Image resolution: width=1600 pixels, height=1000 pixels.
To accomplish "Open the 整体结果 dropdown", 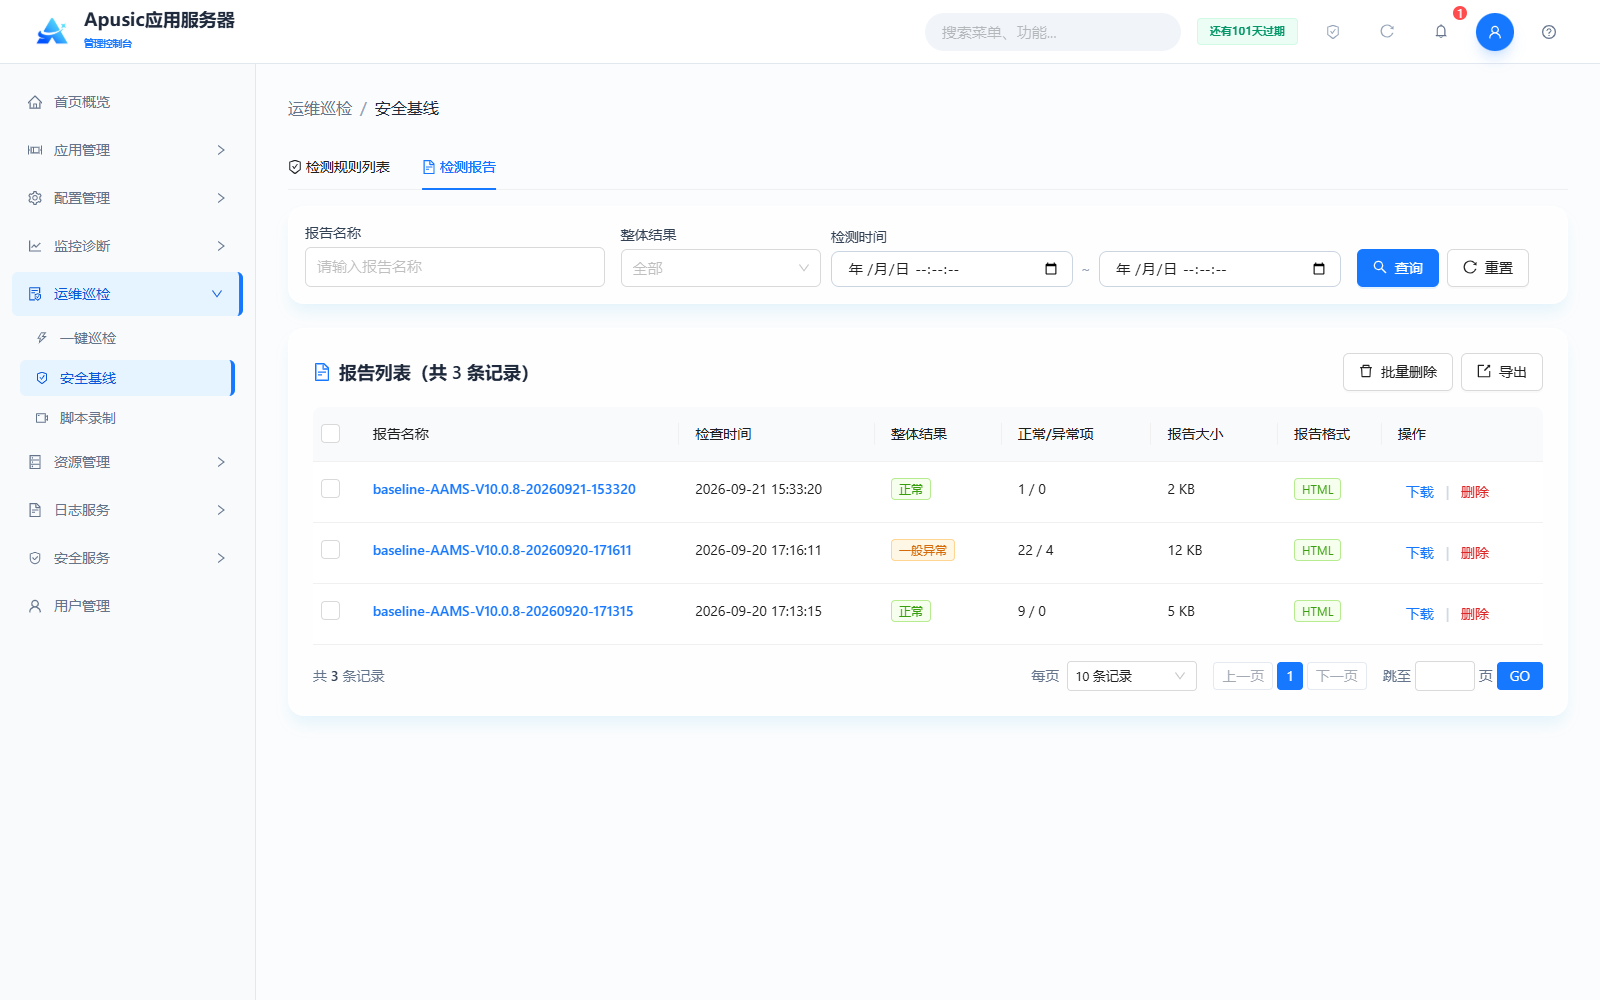I will click(x=721, y=268).
